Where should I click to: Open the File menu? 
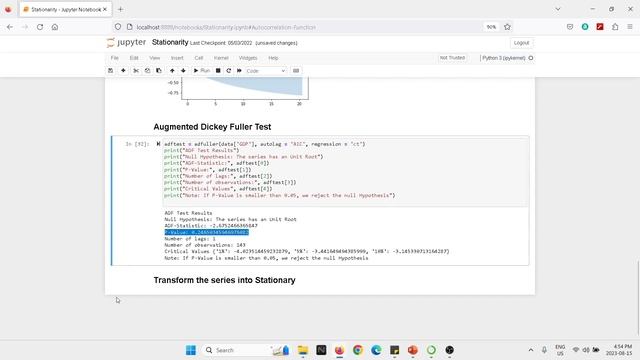(115, 58)
